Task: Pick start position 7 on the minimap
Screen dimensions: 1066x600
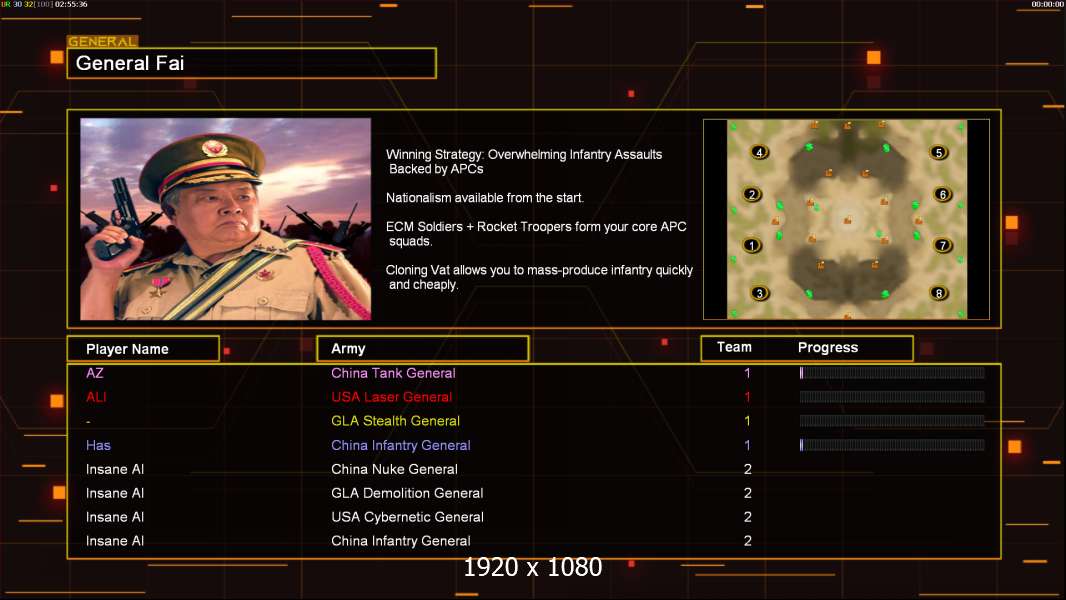Action: (943, 245)
